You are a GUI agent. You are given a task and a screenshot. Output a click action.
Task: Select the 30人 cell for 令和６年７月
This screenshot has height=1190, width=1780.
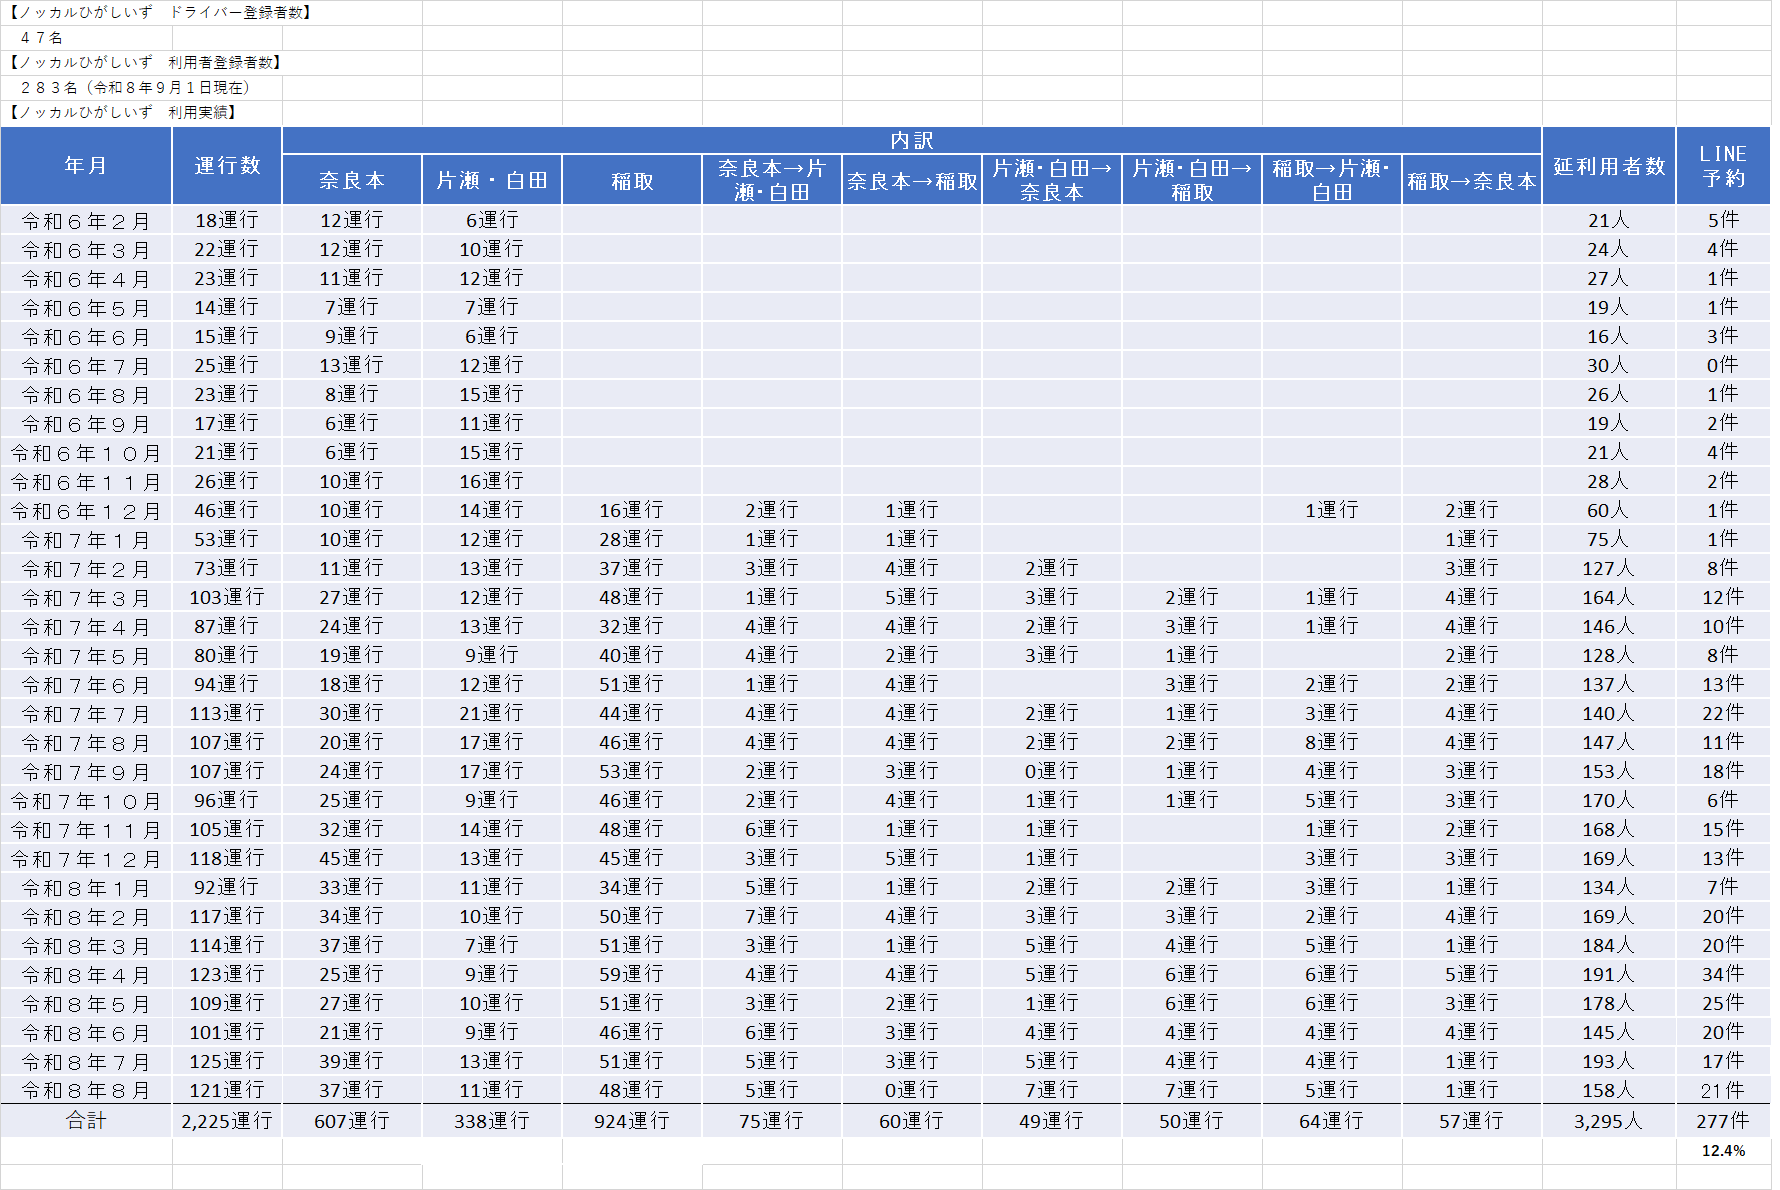(x=1609, y=365)
